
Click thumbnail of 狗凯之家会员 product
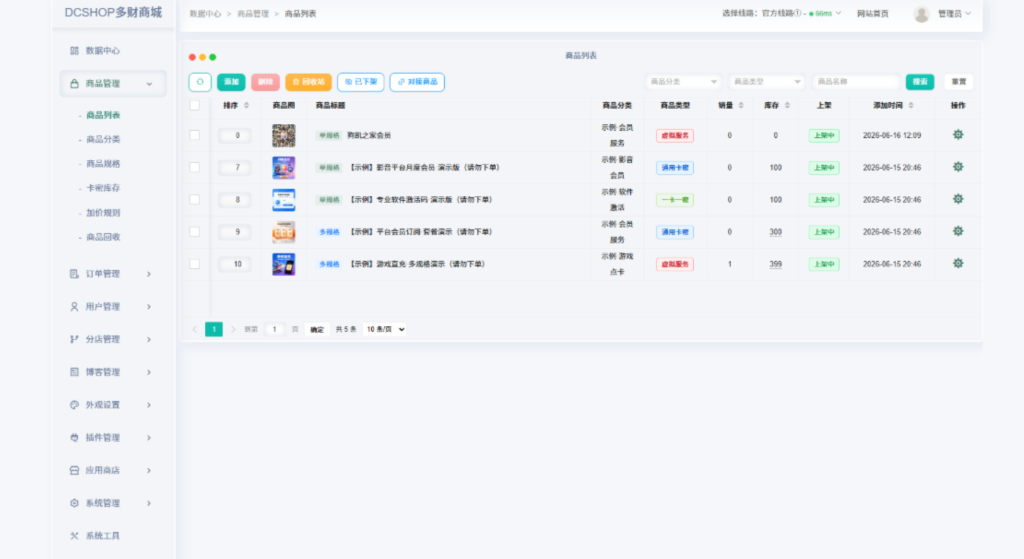pos(283,135)
